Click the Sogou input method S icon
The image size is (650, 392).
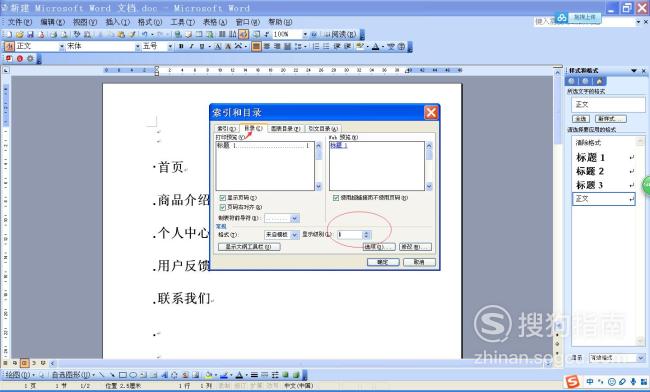572,382
